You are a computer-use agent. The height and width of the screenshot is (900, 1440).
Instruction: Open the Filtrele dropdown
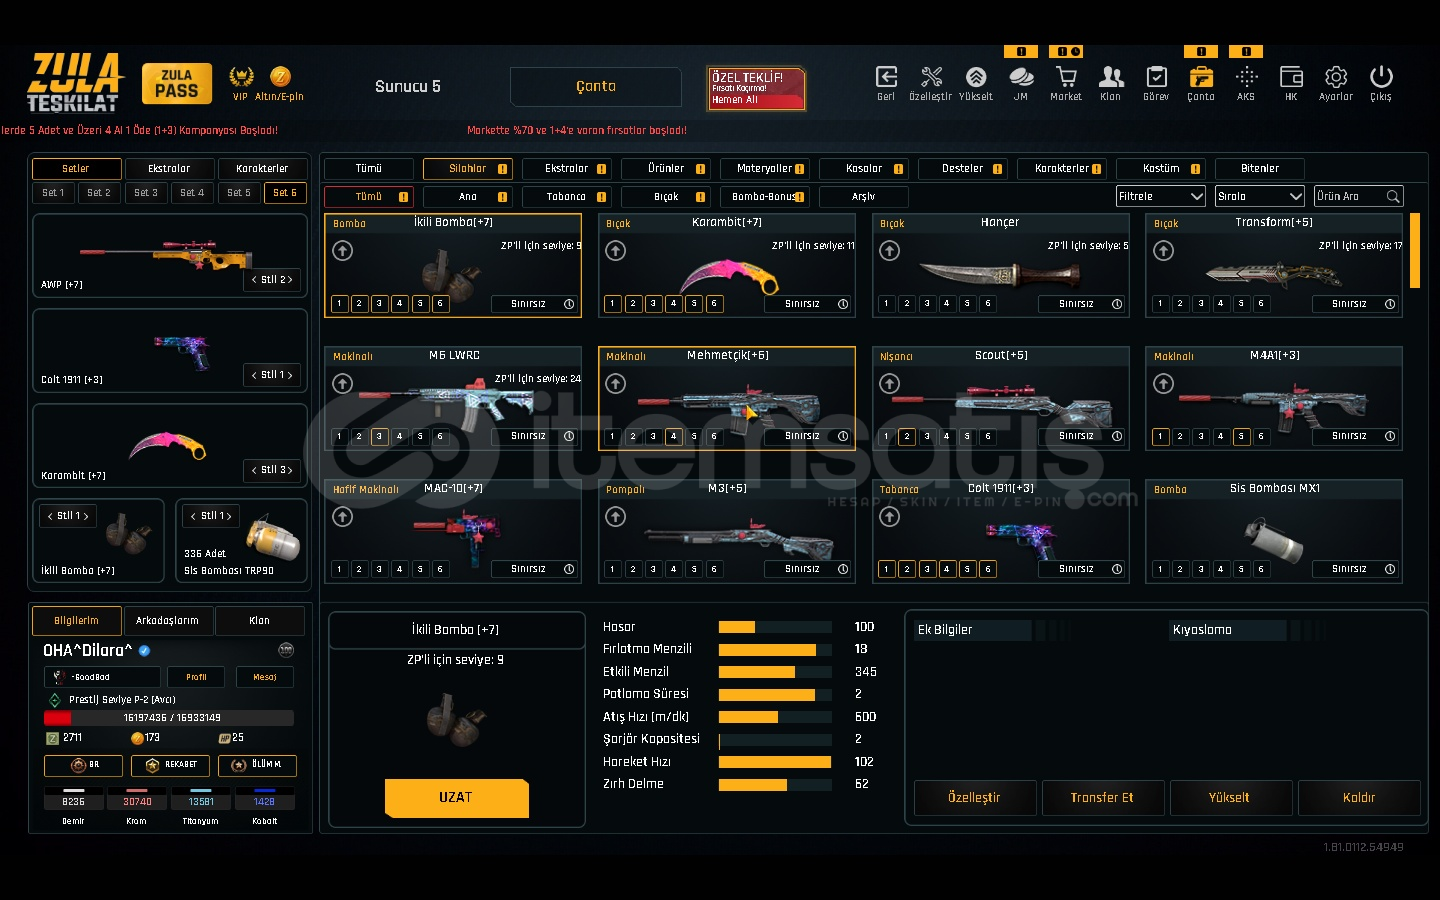click(x=1161, y=197)
